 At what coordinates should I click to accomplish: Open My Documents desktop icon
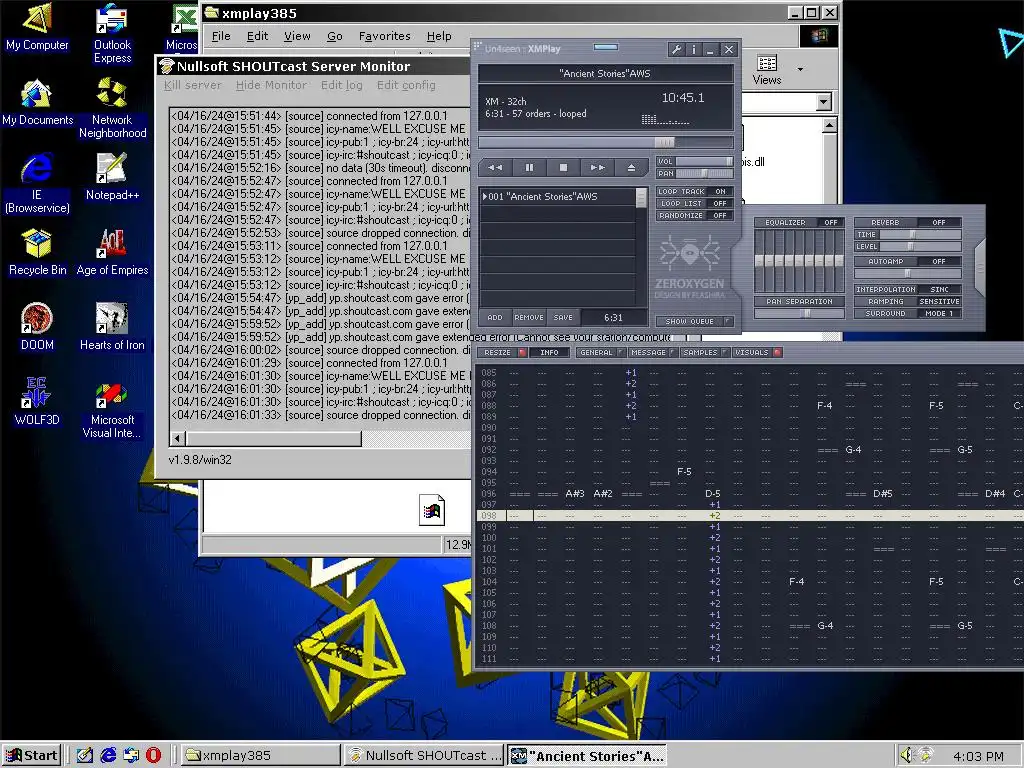tap(37, 103)
